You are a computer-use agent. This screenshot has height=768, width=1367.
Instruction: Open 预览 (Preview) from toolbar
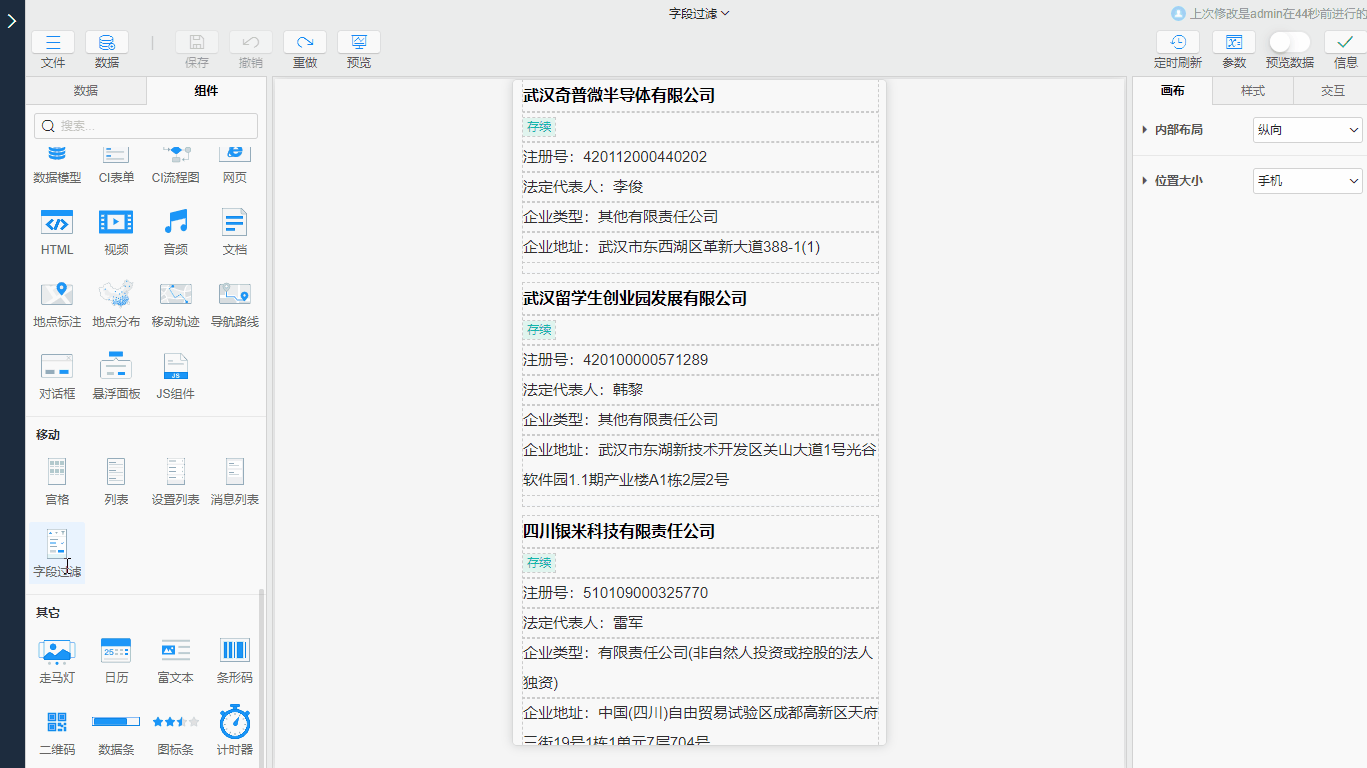point(358,43)
